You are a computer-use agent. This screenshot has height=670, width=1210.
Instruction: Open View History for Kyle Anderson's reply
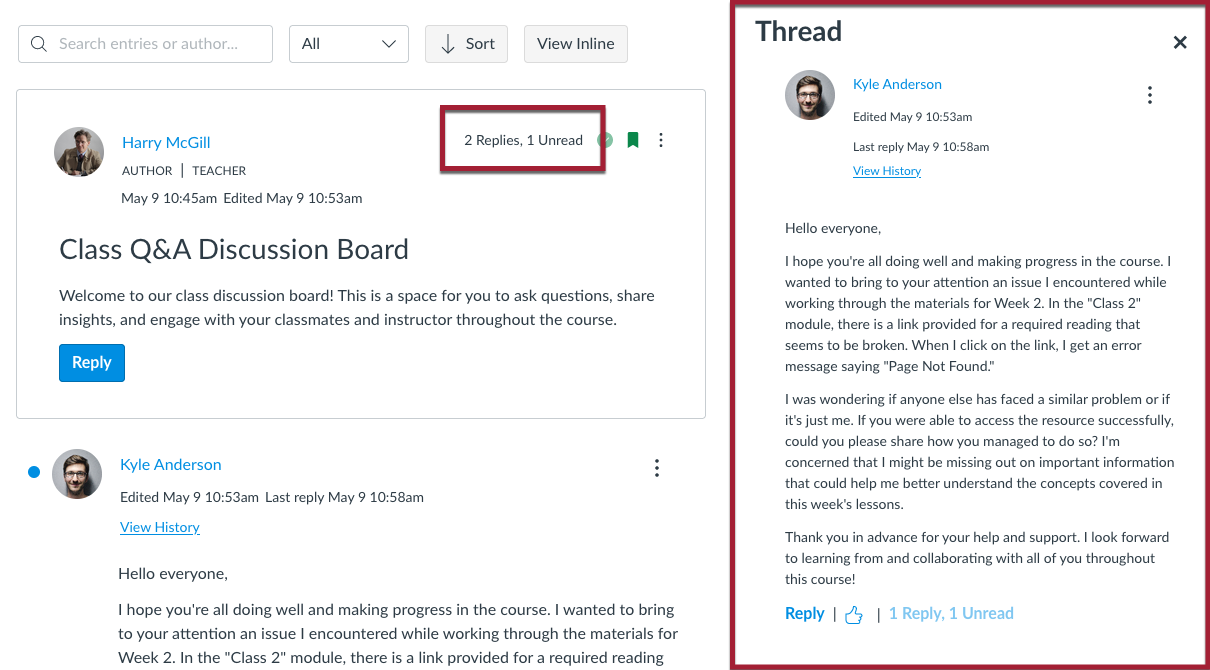pyautogui.click(x=159, y=527)
